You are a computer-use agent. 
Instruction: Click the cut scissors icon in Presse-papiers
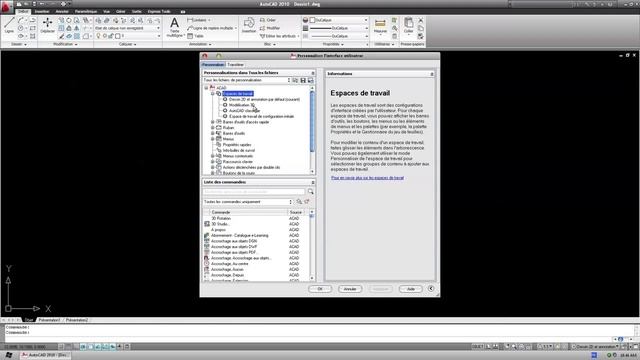click(x=420, y=20)
